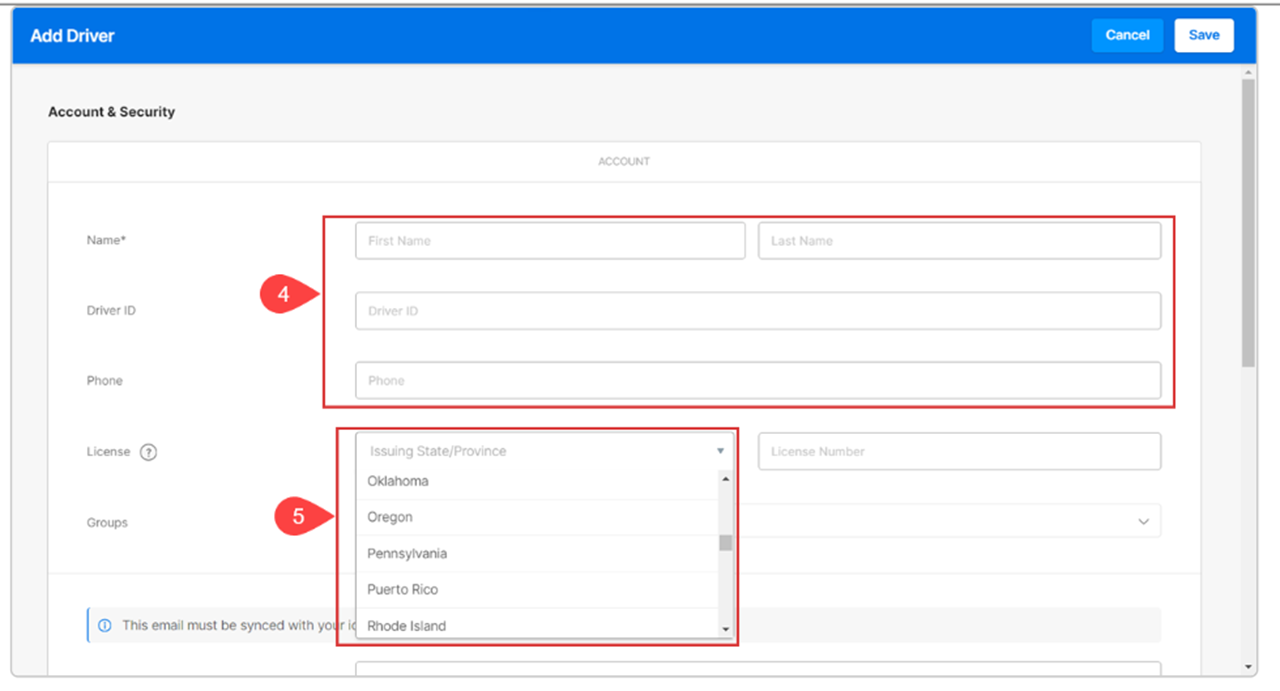Image resolution: width=1280 pixels, height=691 pixels.
Task: Click the Save button
Action: pos(1204,35)
